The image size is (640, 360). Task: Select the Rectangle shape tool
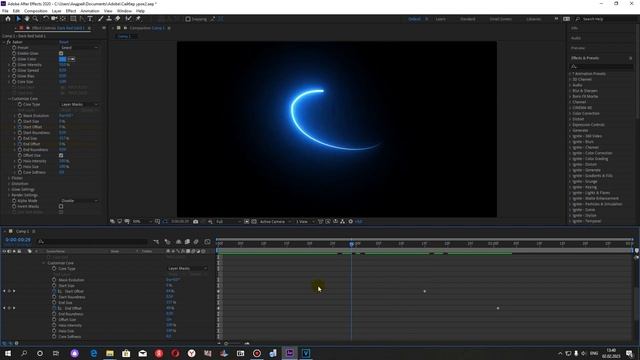pos(73,19)
